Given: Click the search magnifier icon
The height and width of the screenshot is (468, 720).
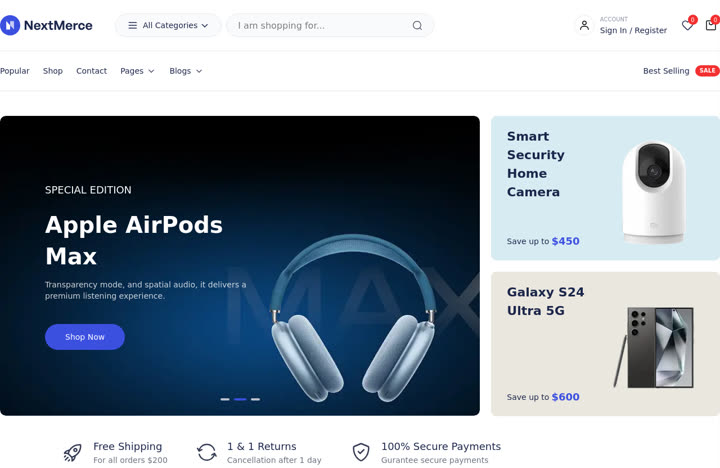Looking at the screenshot, I should click(x=417, y=25).
